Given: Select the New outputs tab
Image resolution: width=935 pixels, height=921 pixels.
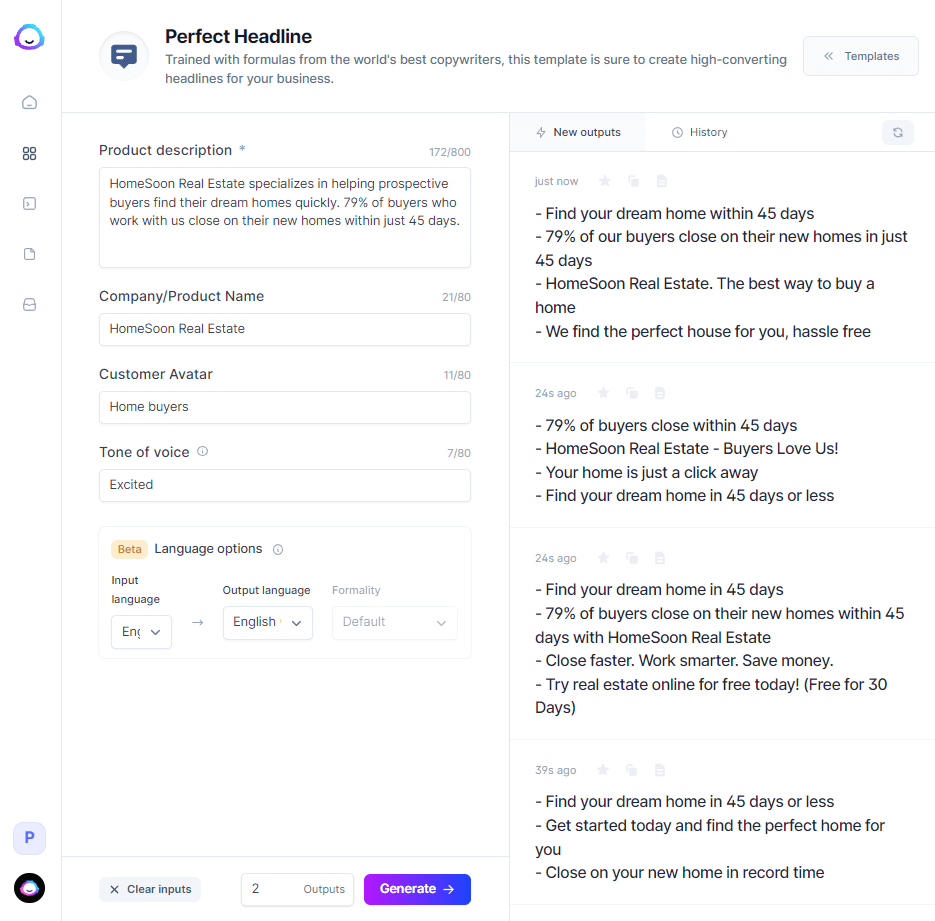Looking at the screenshot, I should point(578,131).
